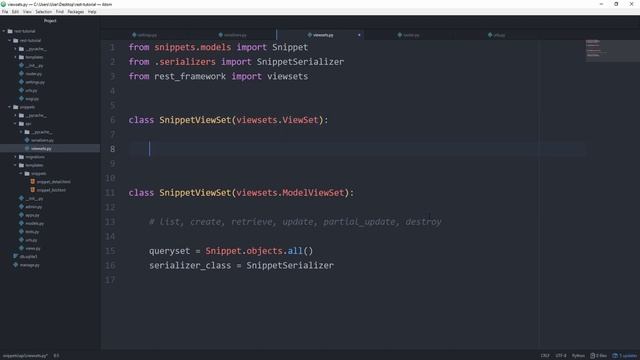Collapse the nested rest-tutorial folder chevron

(10, 40)
